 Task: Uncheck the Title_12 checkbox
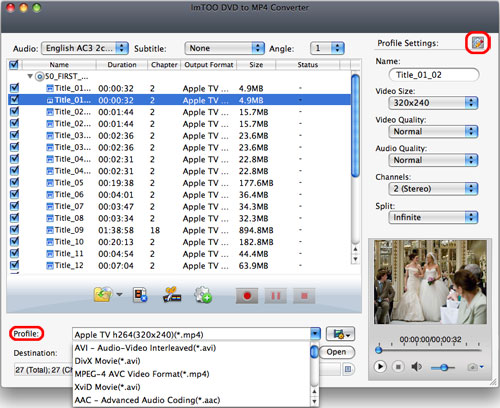click(x=14, y=265)
